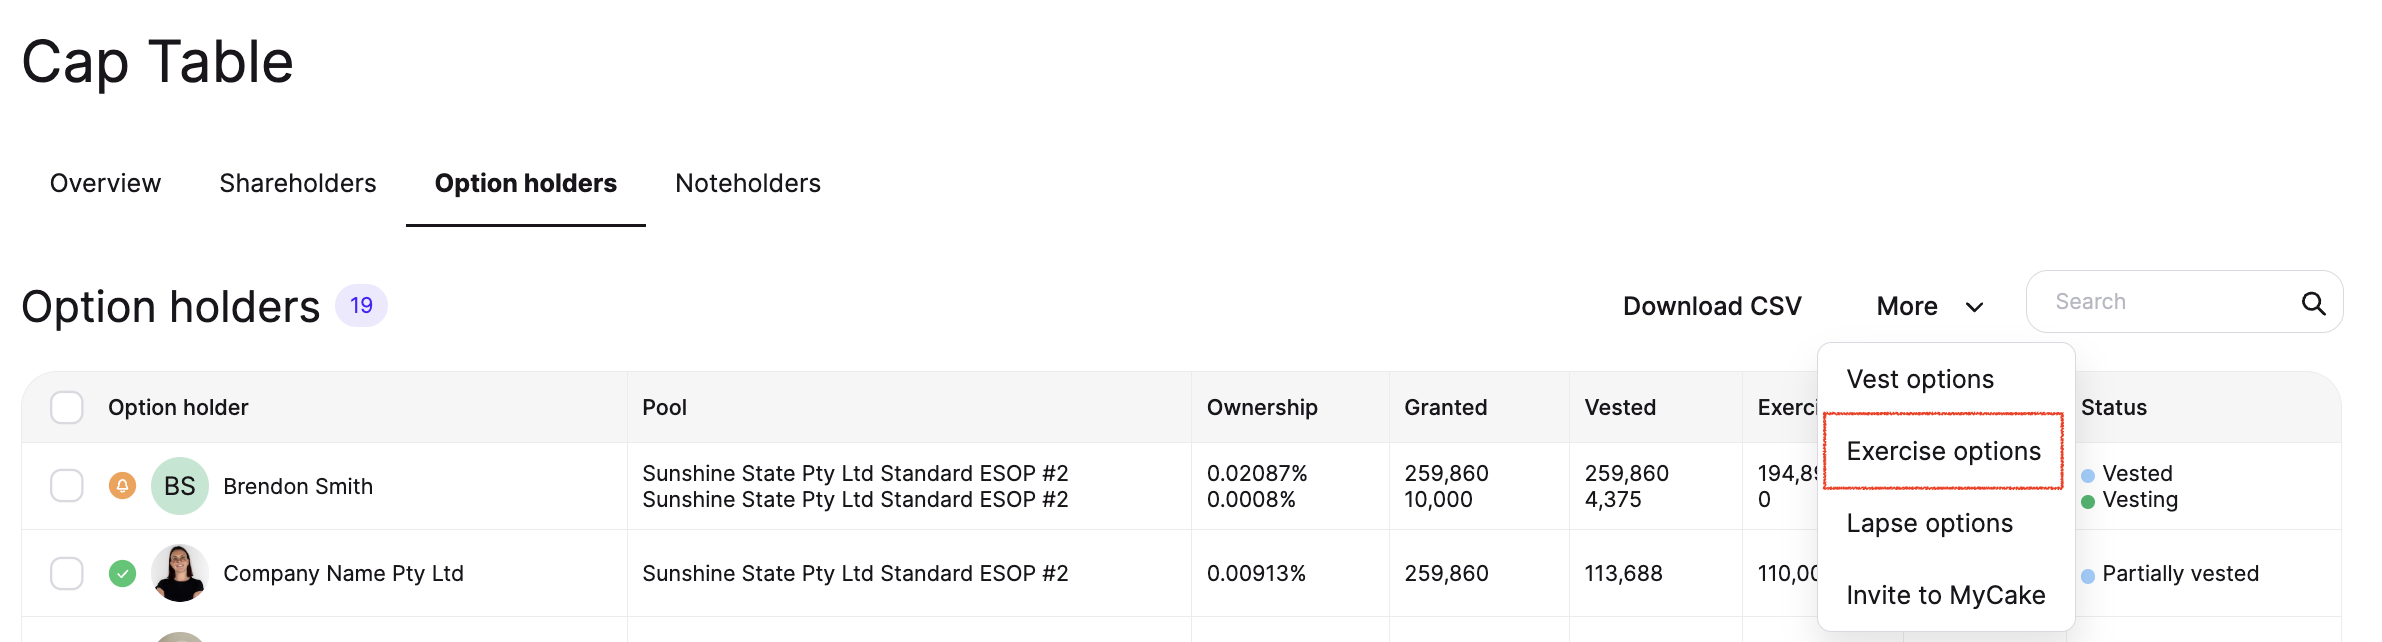Open Company Name Pty Ltd profile photo
Viewport: 2382px width, 642px height.
[x=180, y=573]
